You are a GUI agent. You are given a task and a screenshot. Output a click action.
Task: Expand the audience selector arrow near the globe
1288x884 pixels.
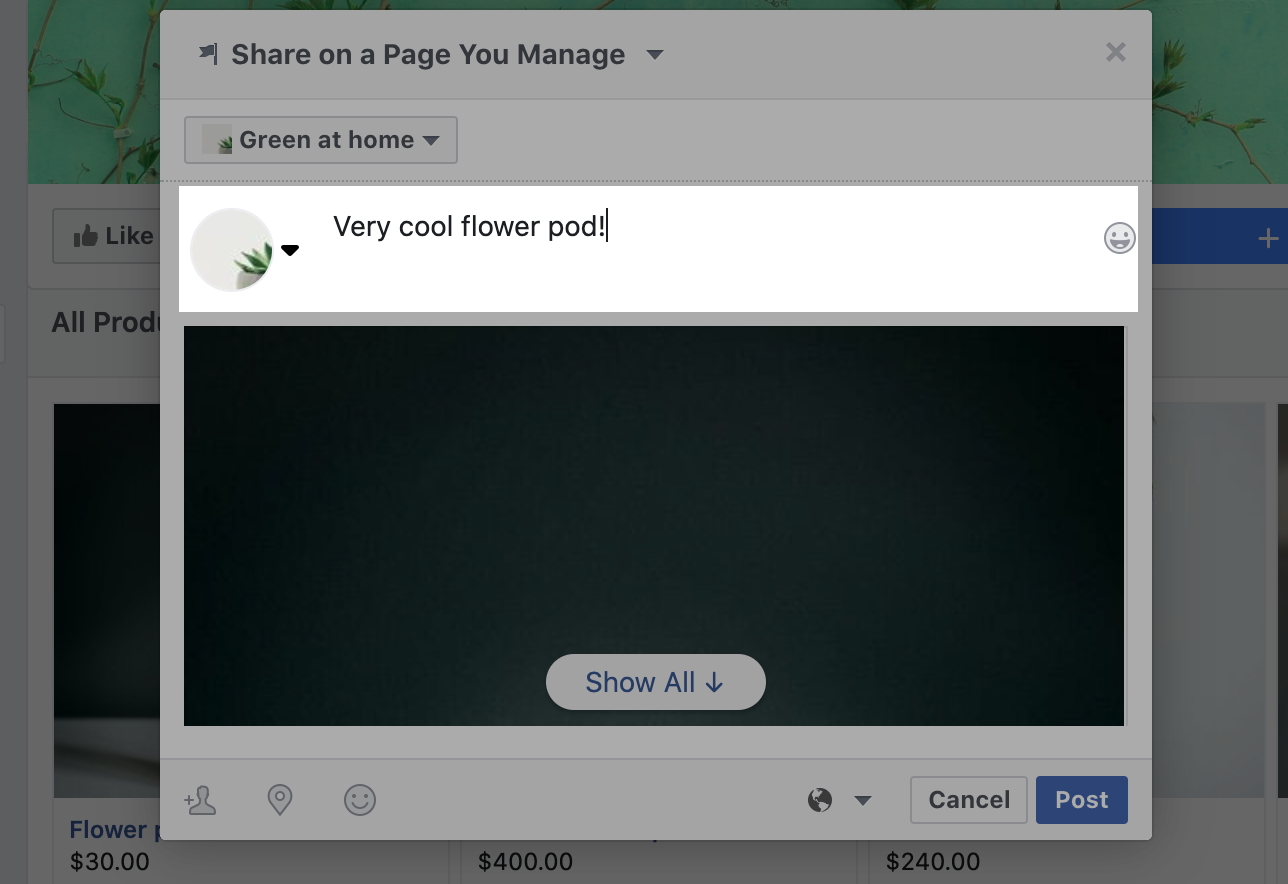tap(862, 800)
